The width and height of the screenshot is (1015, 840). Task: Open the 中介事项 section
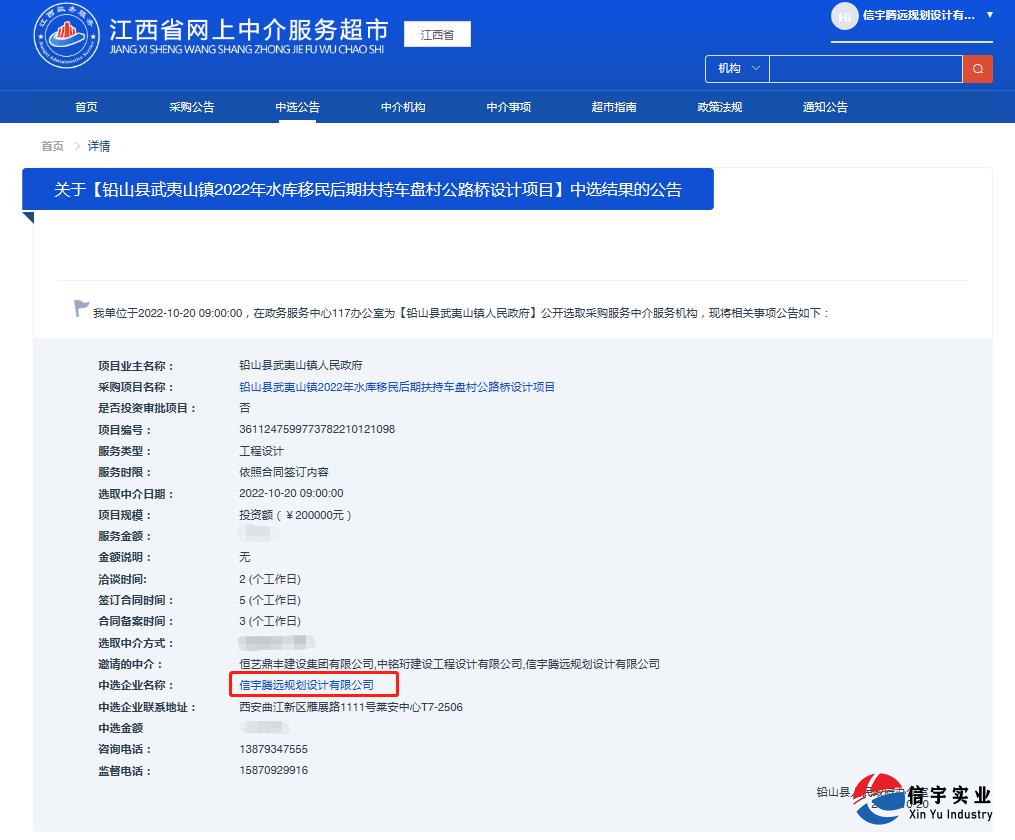pos(508,107)
